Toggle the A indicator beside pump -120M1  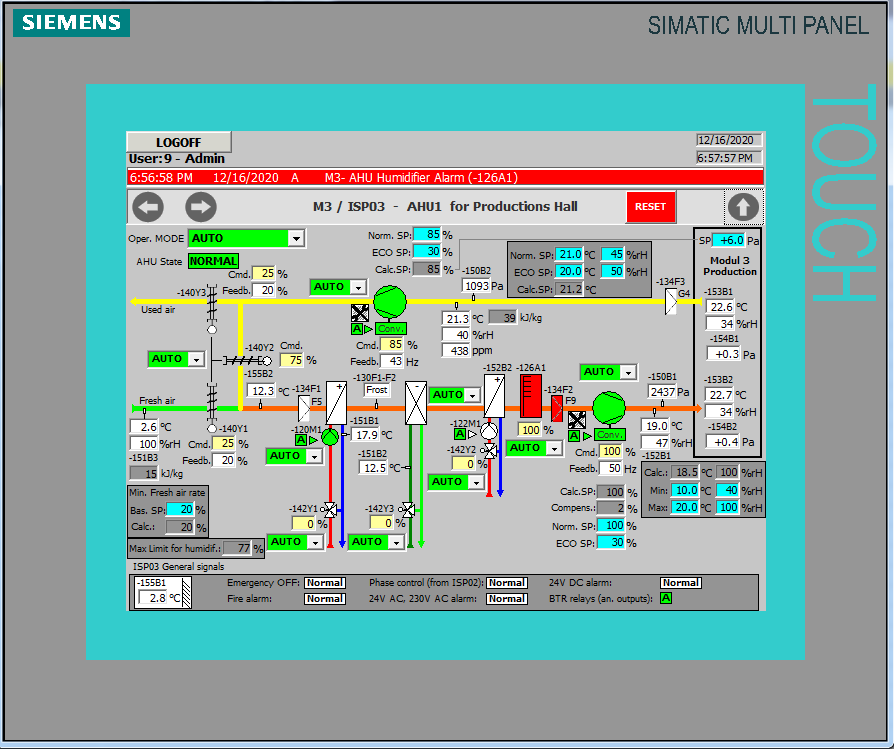click(x=300, y=439)
